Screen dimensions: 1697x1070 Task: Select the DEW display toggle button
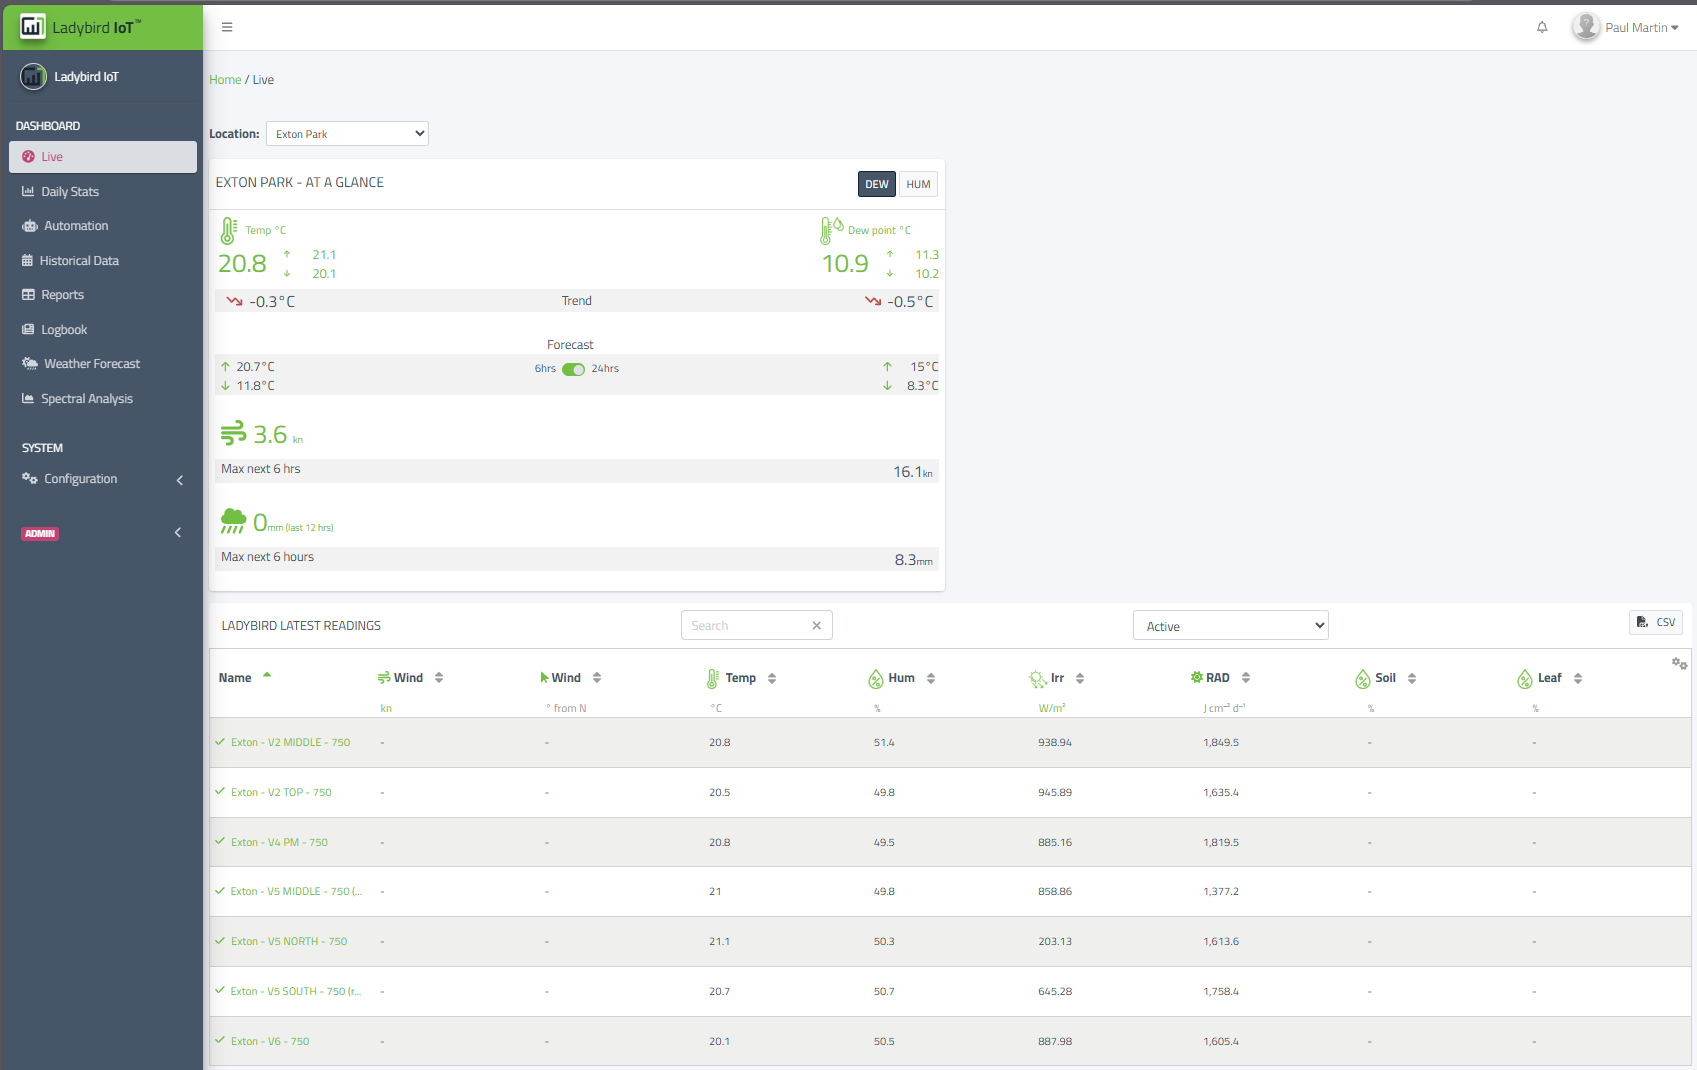tap(876, 184)
